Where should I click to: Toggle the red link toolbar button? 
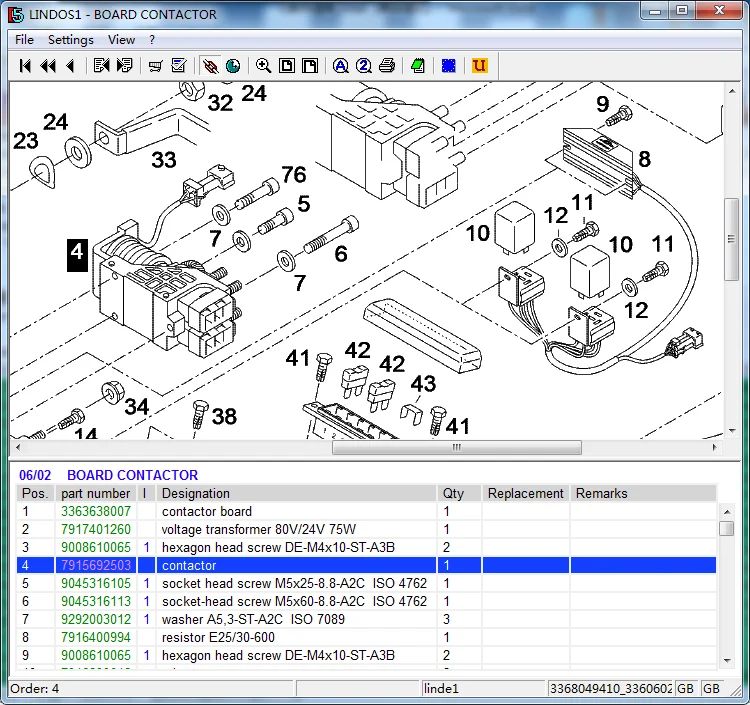pyautogui.click(x=210, y=66)
